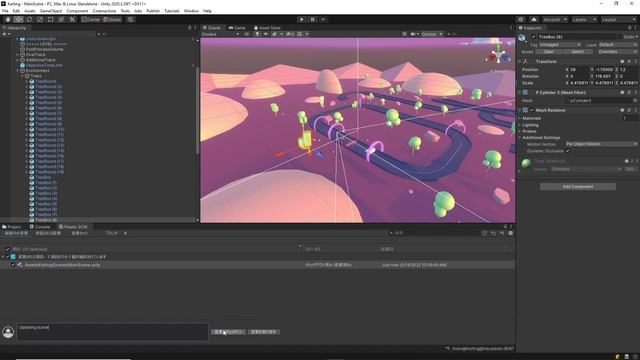
Task: Select the Rect transform tool
Action: pos(51,19)
